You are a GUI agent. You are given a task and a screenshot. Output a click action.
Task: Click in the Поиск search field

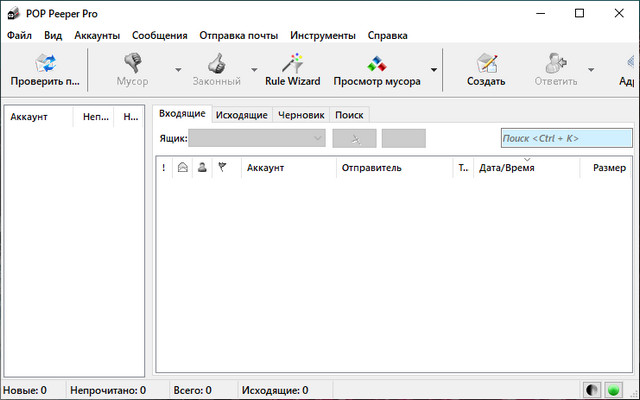point(566,138)
